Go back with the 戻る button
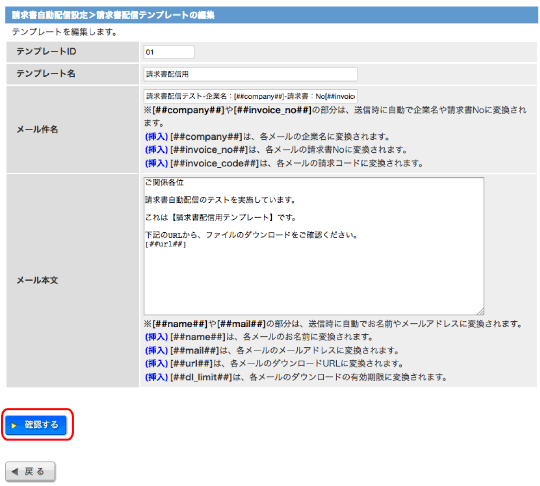Viewport: 540px width, 486px height. [30, 471]
